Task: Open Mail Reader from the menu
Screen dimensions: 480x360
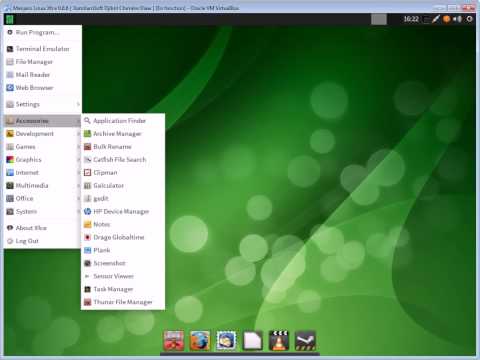Action: click(43, 75)
